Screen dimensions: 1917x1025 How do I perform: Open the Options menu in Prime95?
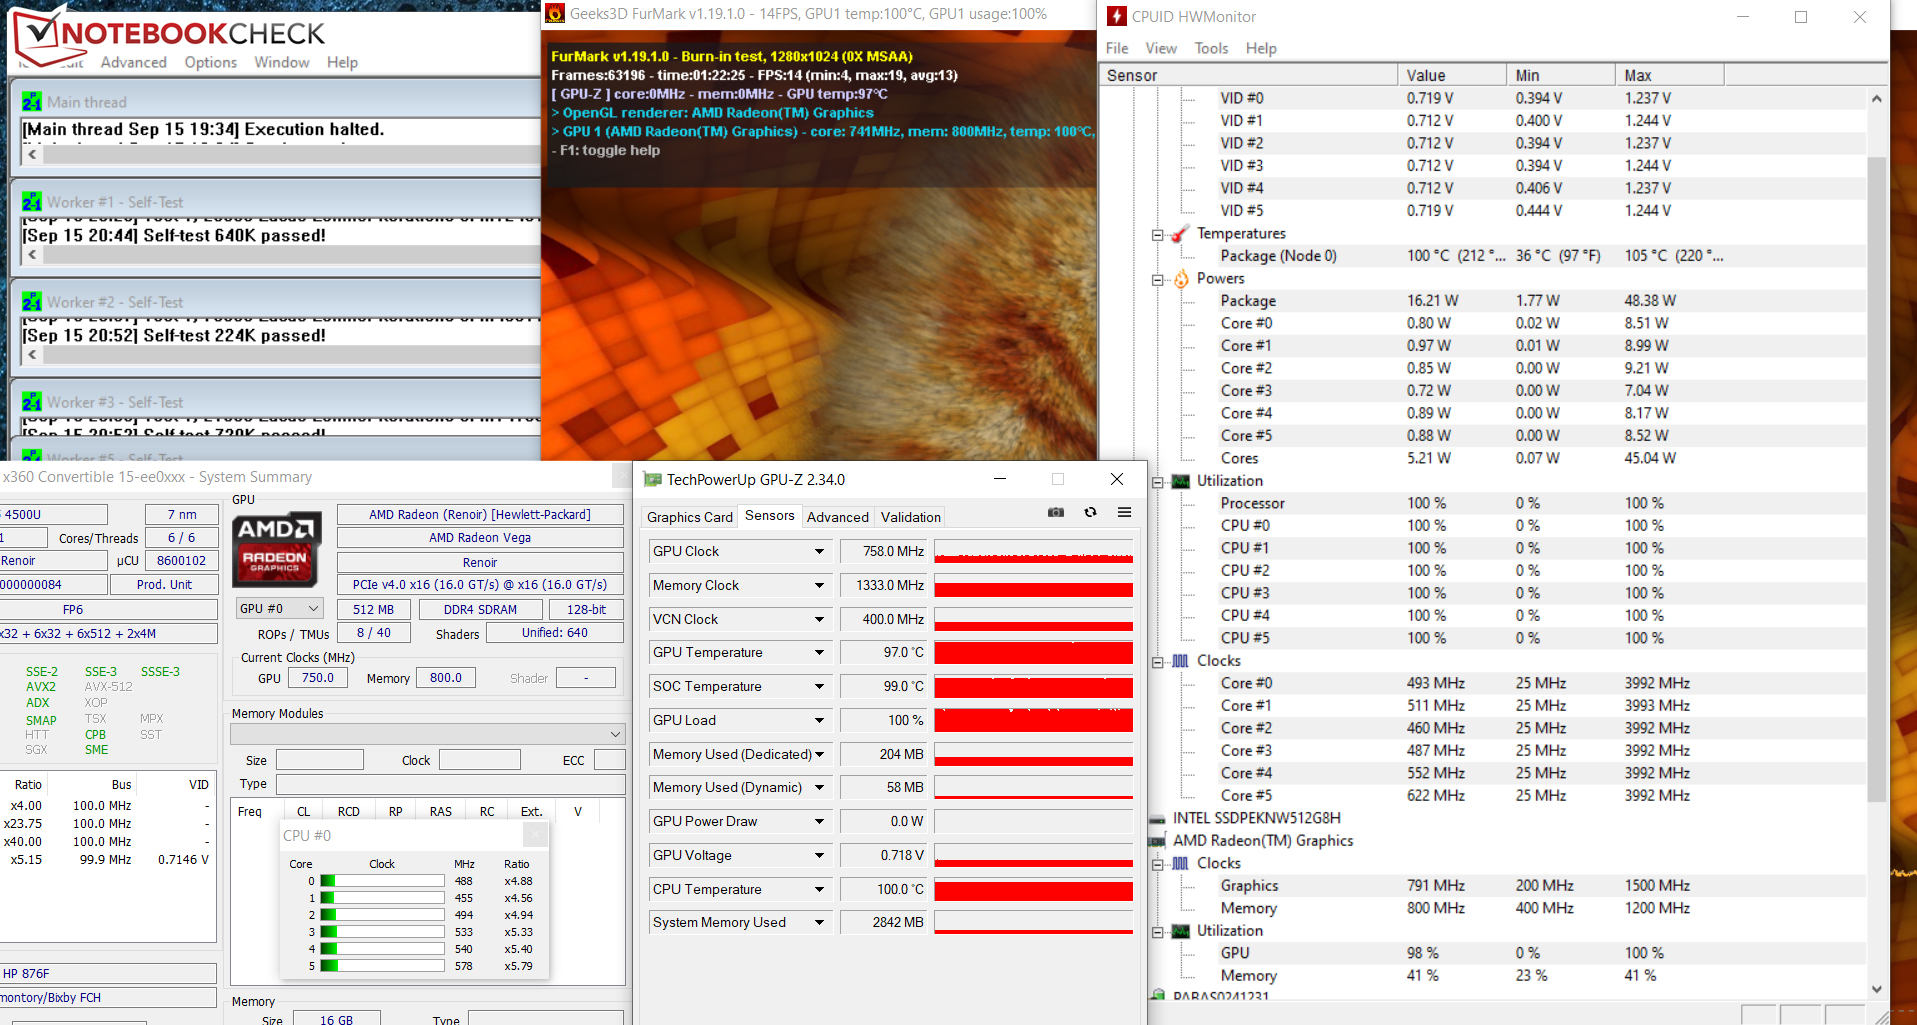tap(211, 62)
